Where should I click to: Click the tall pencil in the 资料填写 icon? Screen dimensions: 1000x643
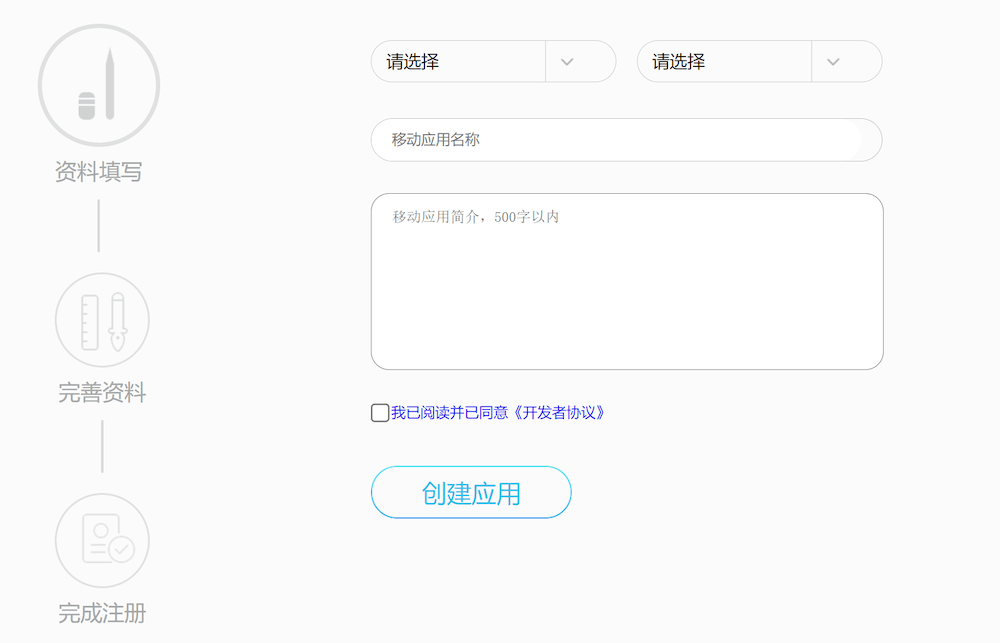click(x=110, y=84)
